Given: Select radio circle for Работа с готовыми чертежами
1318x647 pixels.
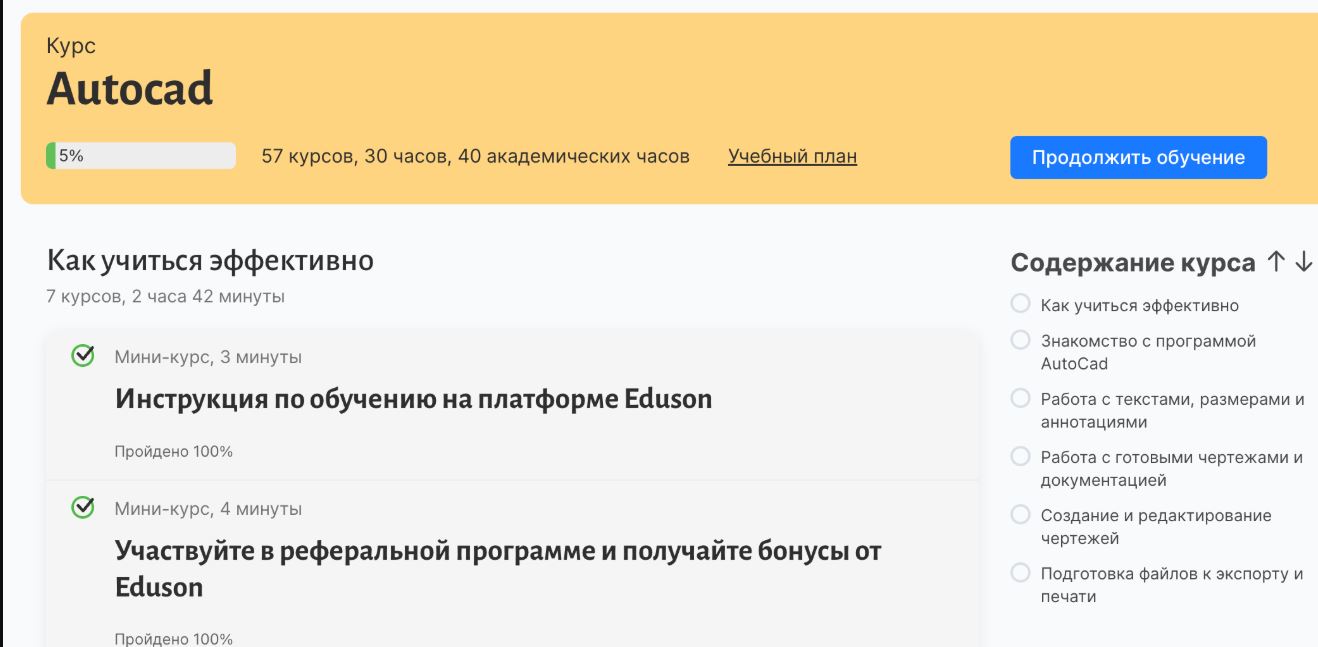Looking at the screenshot, I should 1021,457.
